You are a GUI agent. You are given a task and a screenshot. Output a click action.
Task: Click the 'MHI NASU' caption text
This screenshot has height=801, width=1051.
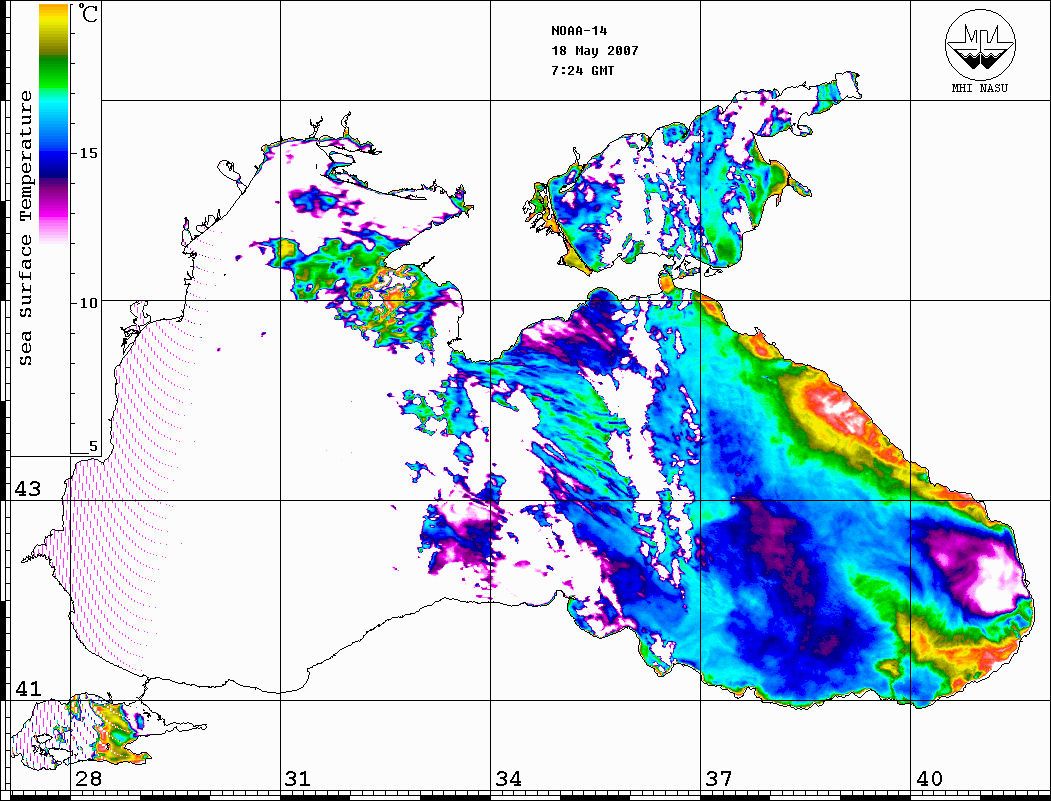(x=980, y=88)
